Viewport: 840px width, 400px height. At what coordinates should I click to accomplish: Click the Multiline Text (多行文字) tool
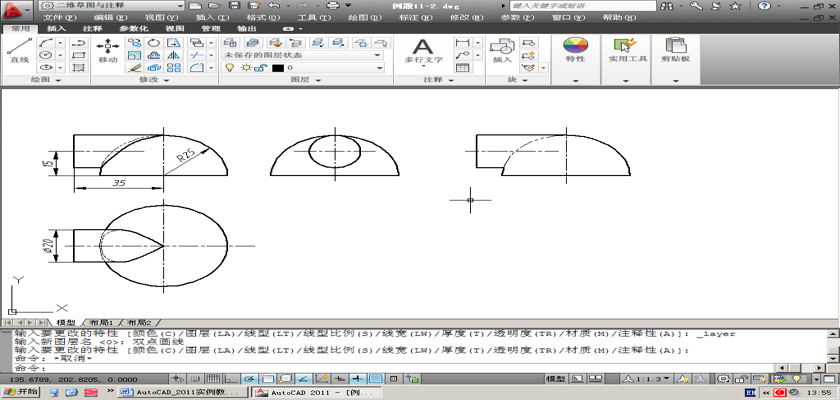click(423, 50)
